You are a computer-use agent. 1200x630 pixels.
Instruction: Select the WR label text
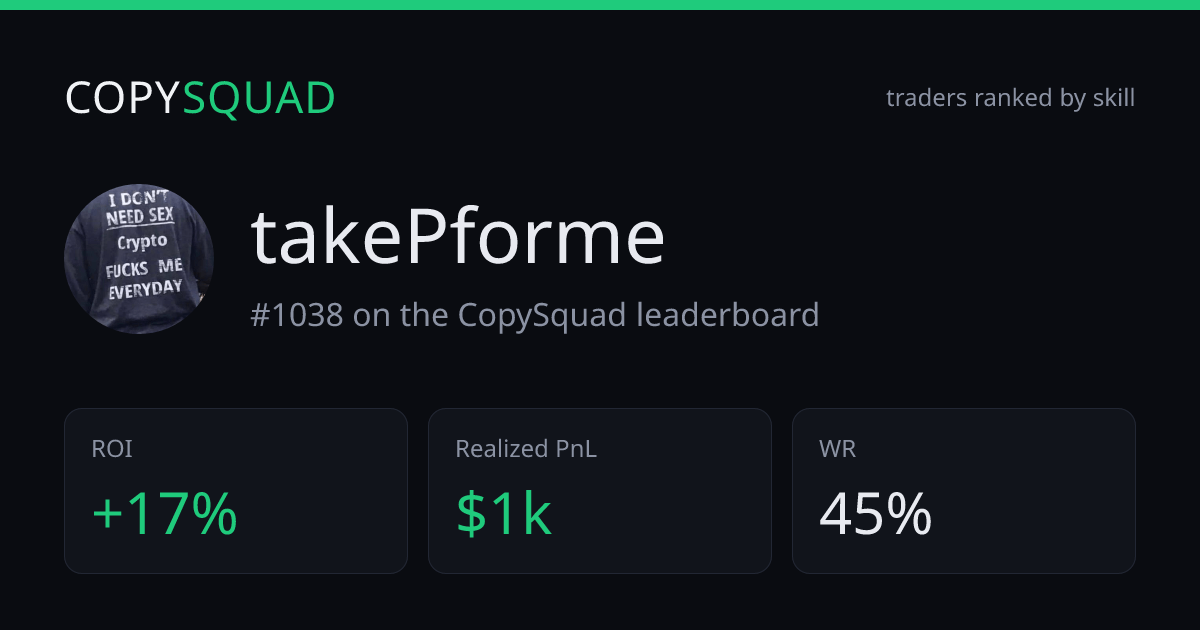(x=838, y=450)
